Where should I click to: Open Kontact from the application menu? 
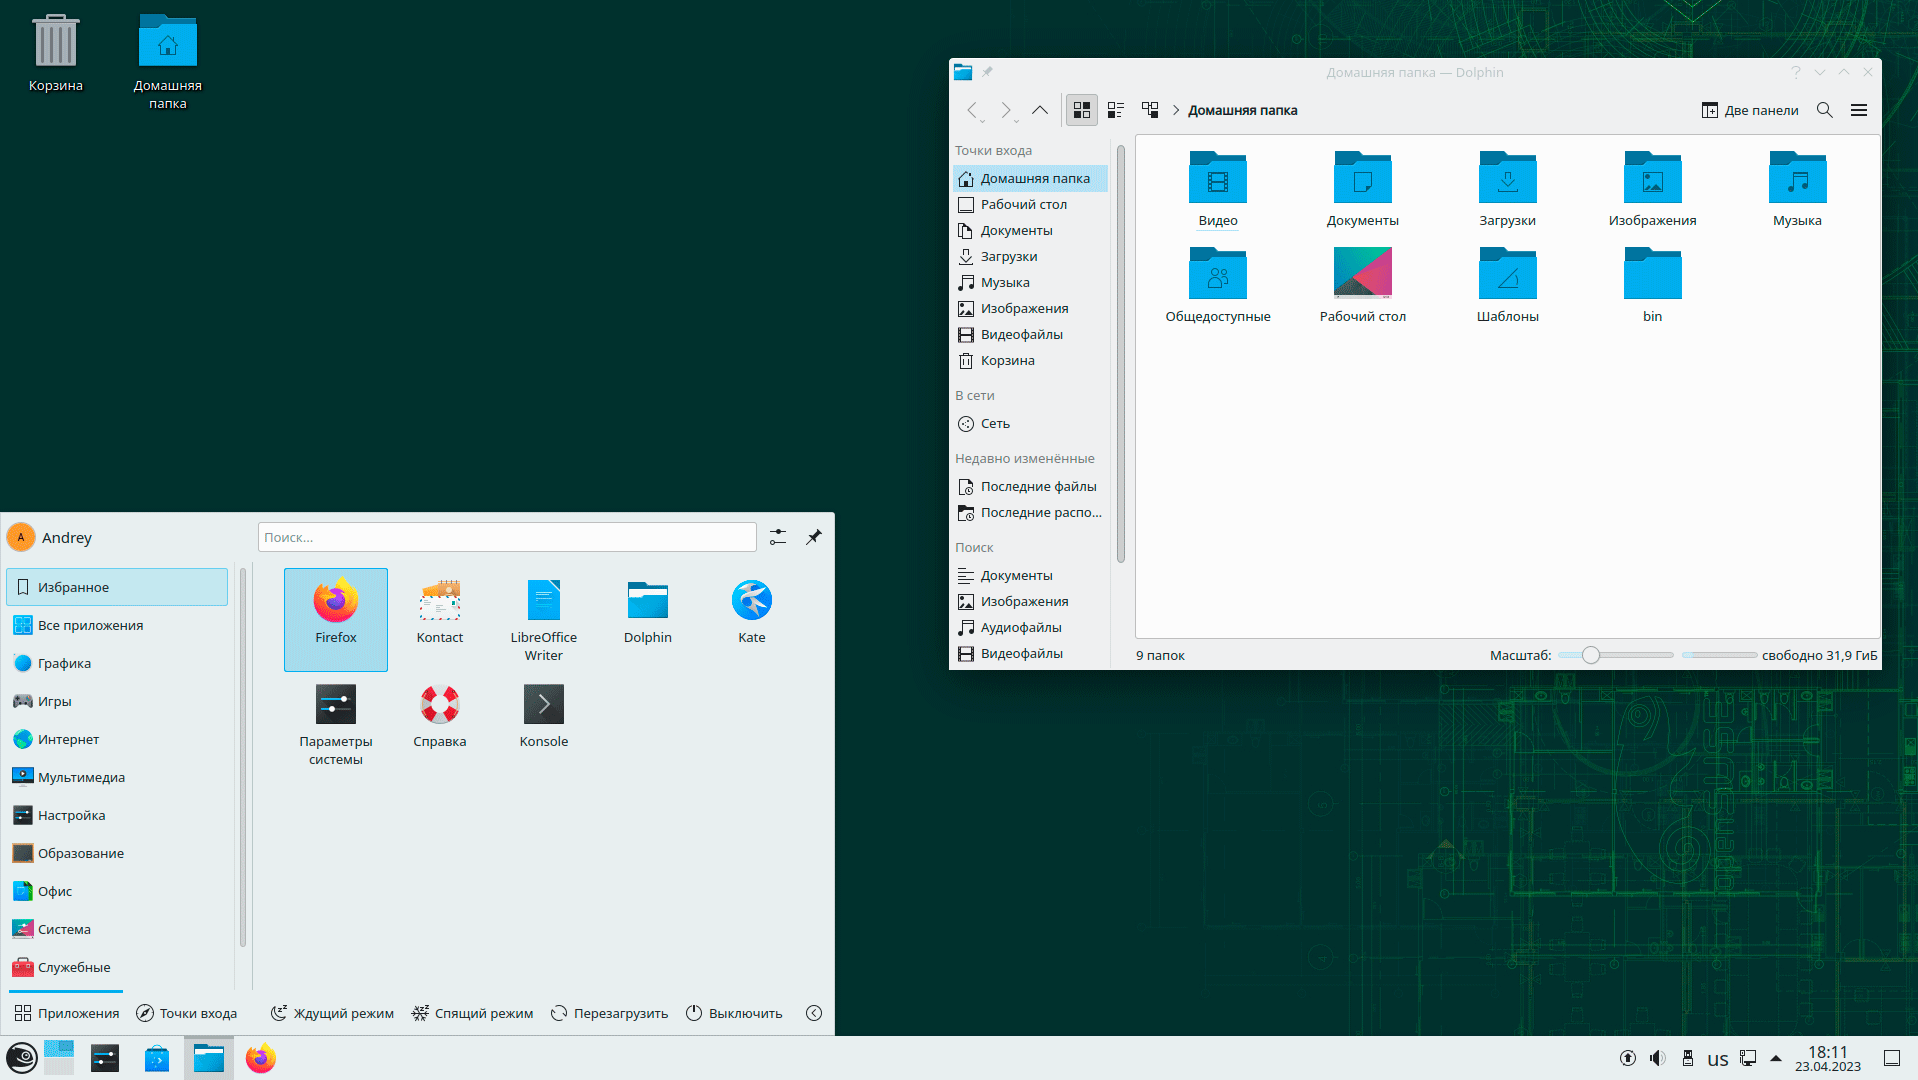439,613
